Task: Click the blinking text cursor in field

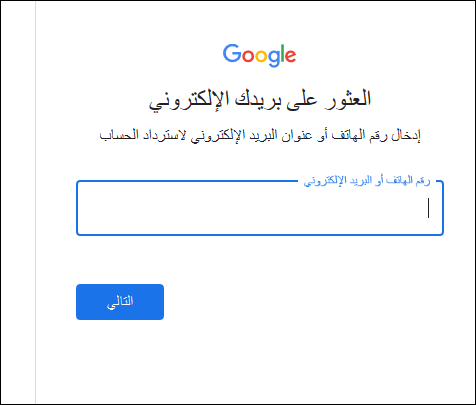Action: 428,208
